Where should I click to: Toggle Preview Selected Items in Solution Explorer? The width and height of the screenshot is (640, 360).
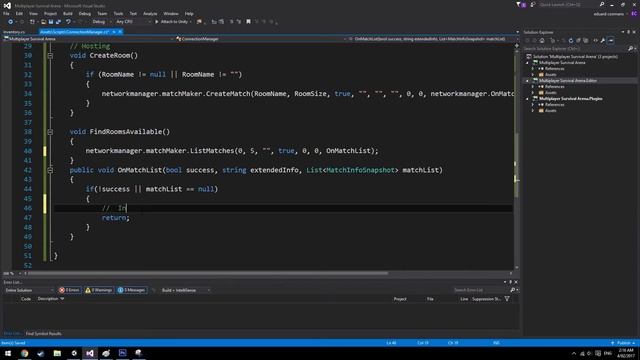pyautogui.click(x=611, y=40)
